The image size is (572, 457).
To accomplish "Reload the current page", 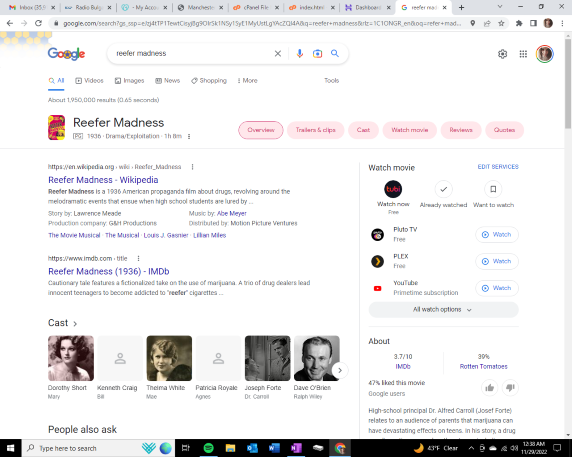I will [x=38, y=23].
